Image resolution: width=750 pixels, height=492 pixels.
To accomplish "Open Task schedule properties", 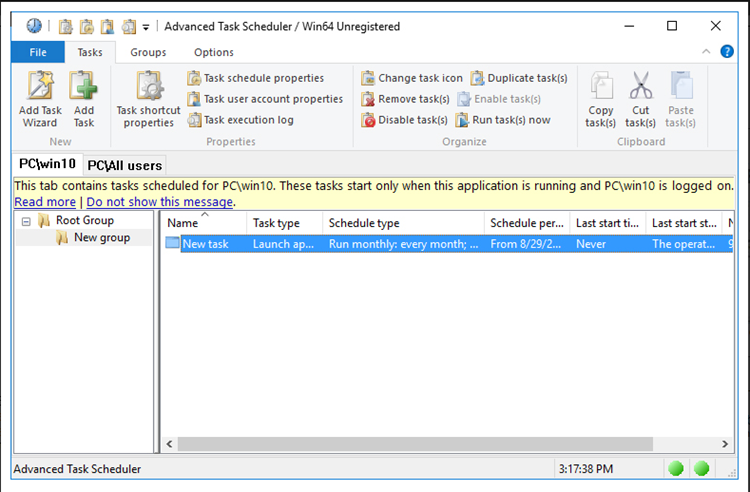I will pos(255,78).
